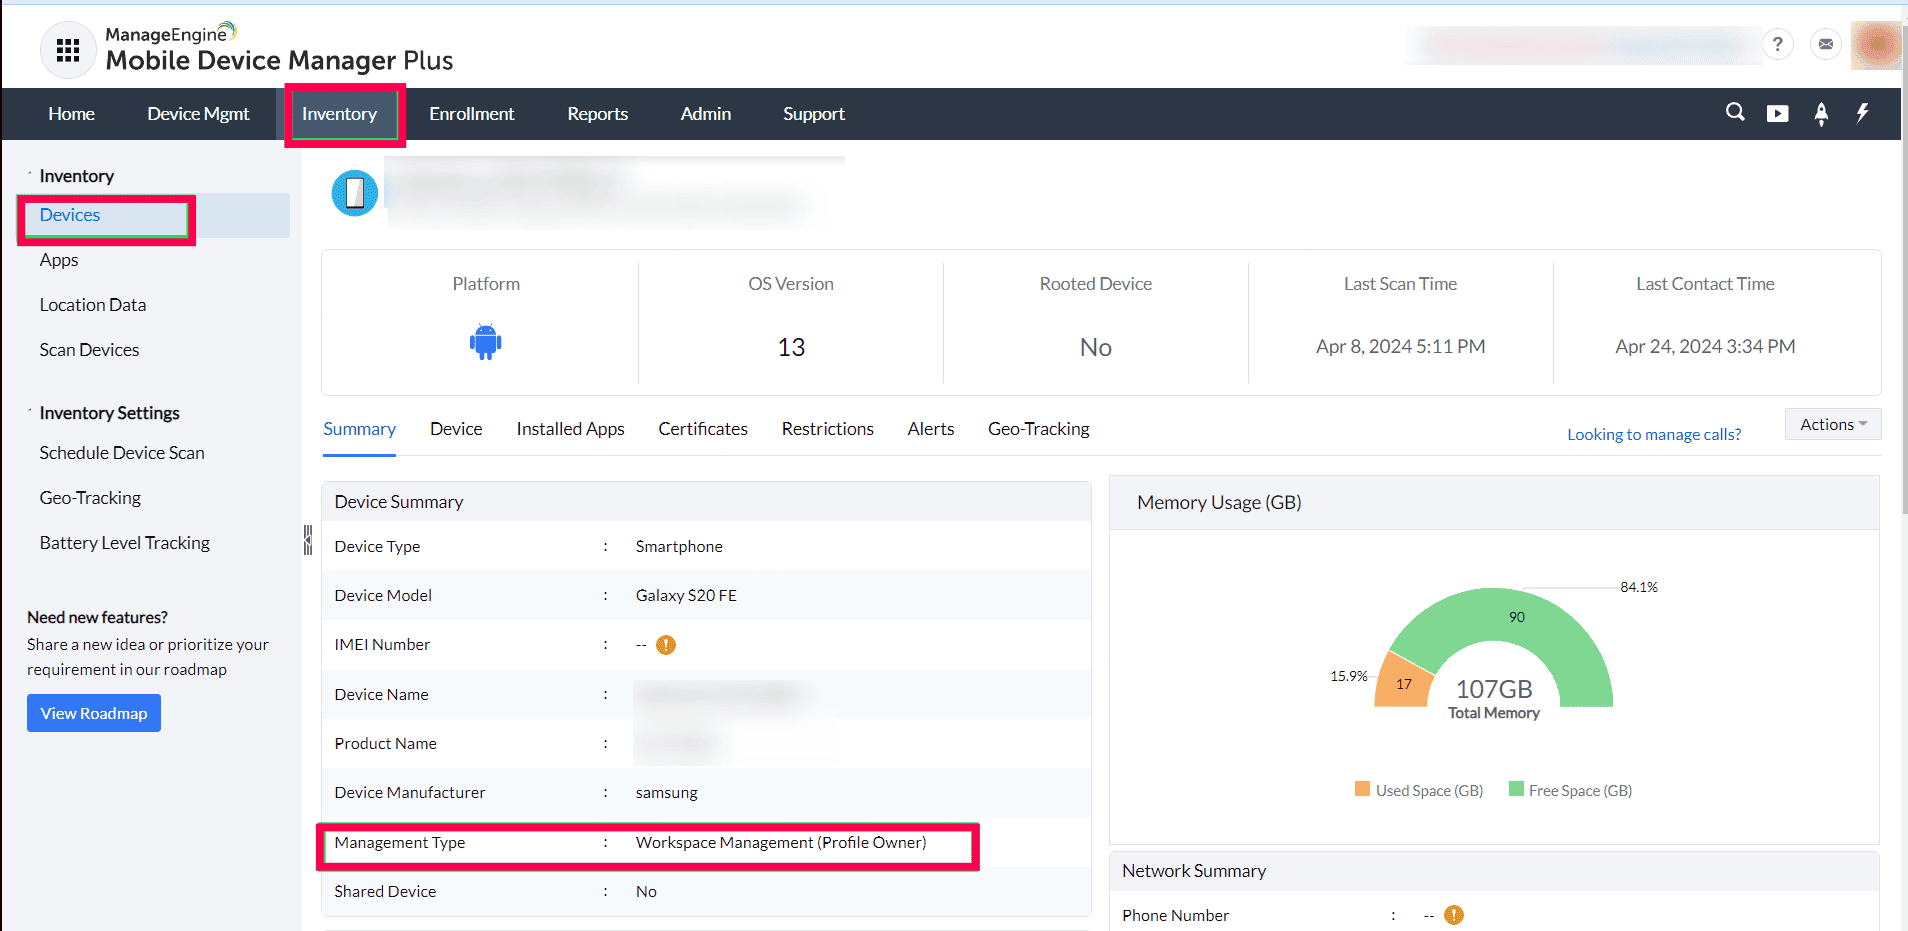1908x931 pixels.
Task: Click the ManageEngine Mobile Device Manager Plus logo
Action: (x=279, y=48)
